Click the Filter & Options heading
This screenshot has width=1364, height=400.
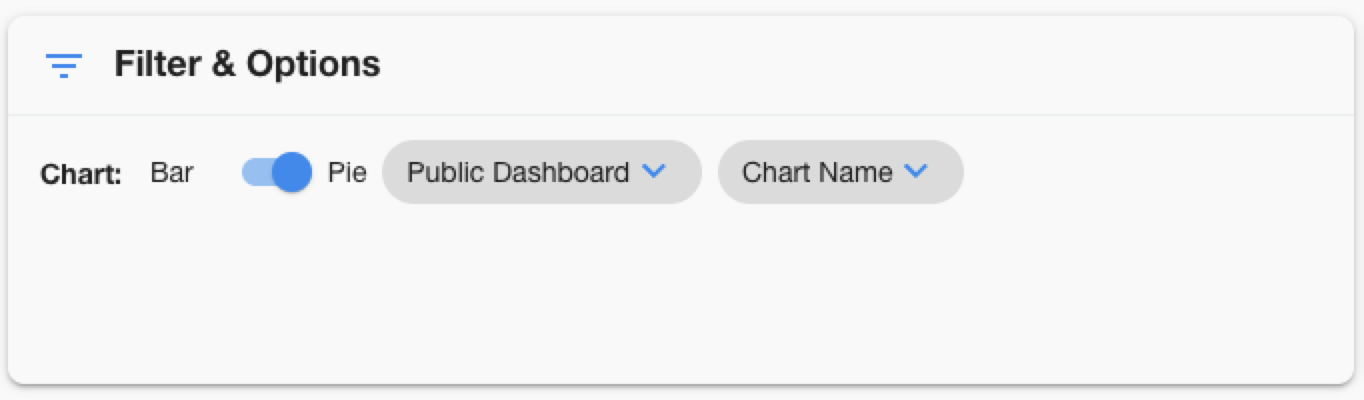click(x=247, y=64)
